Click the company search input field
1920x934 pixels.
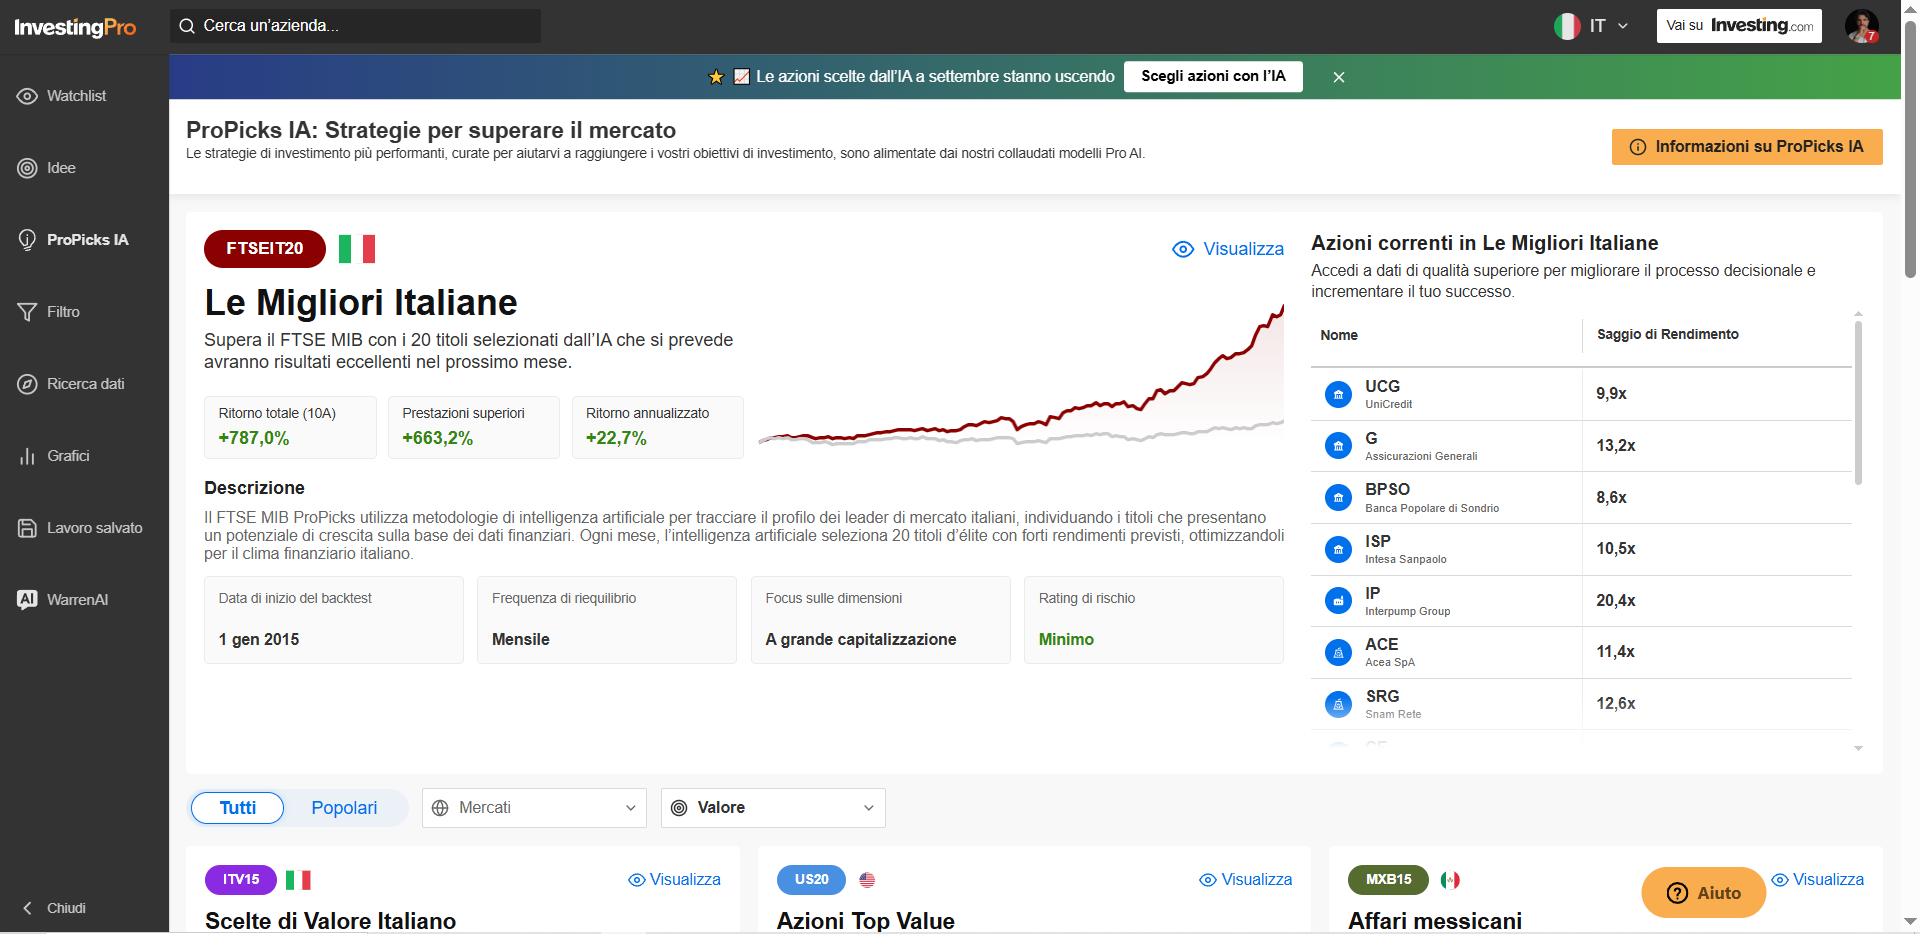coord(355,26)
